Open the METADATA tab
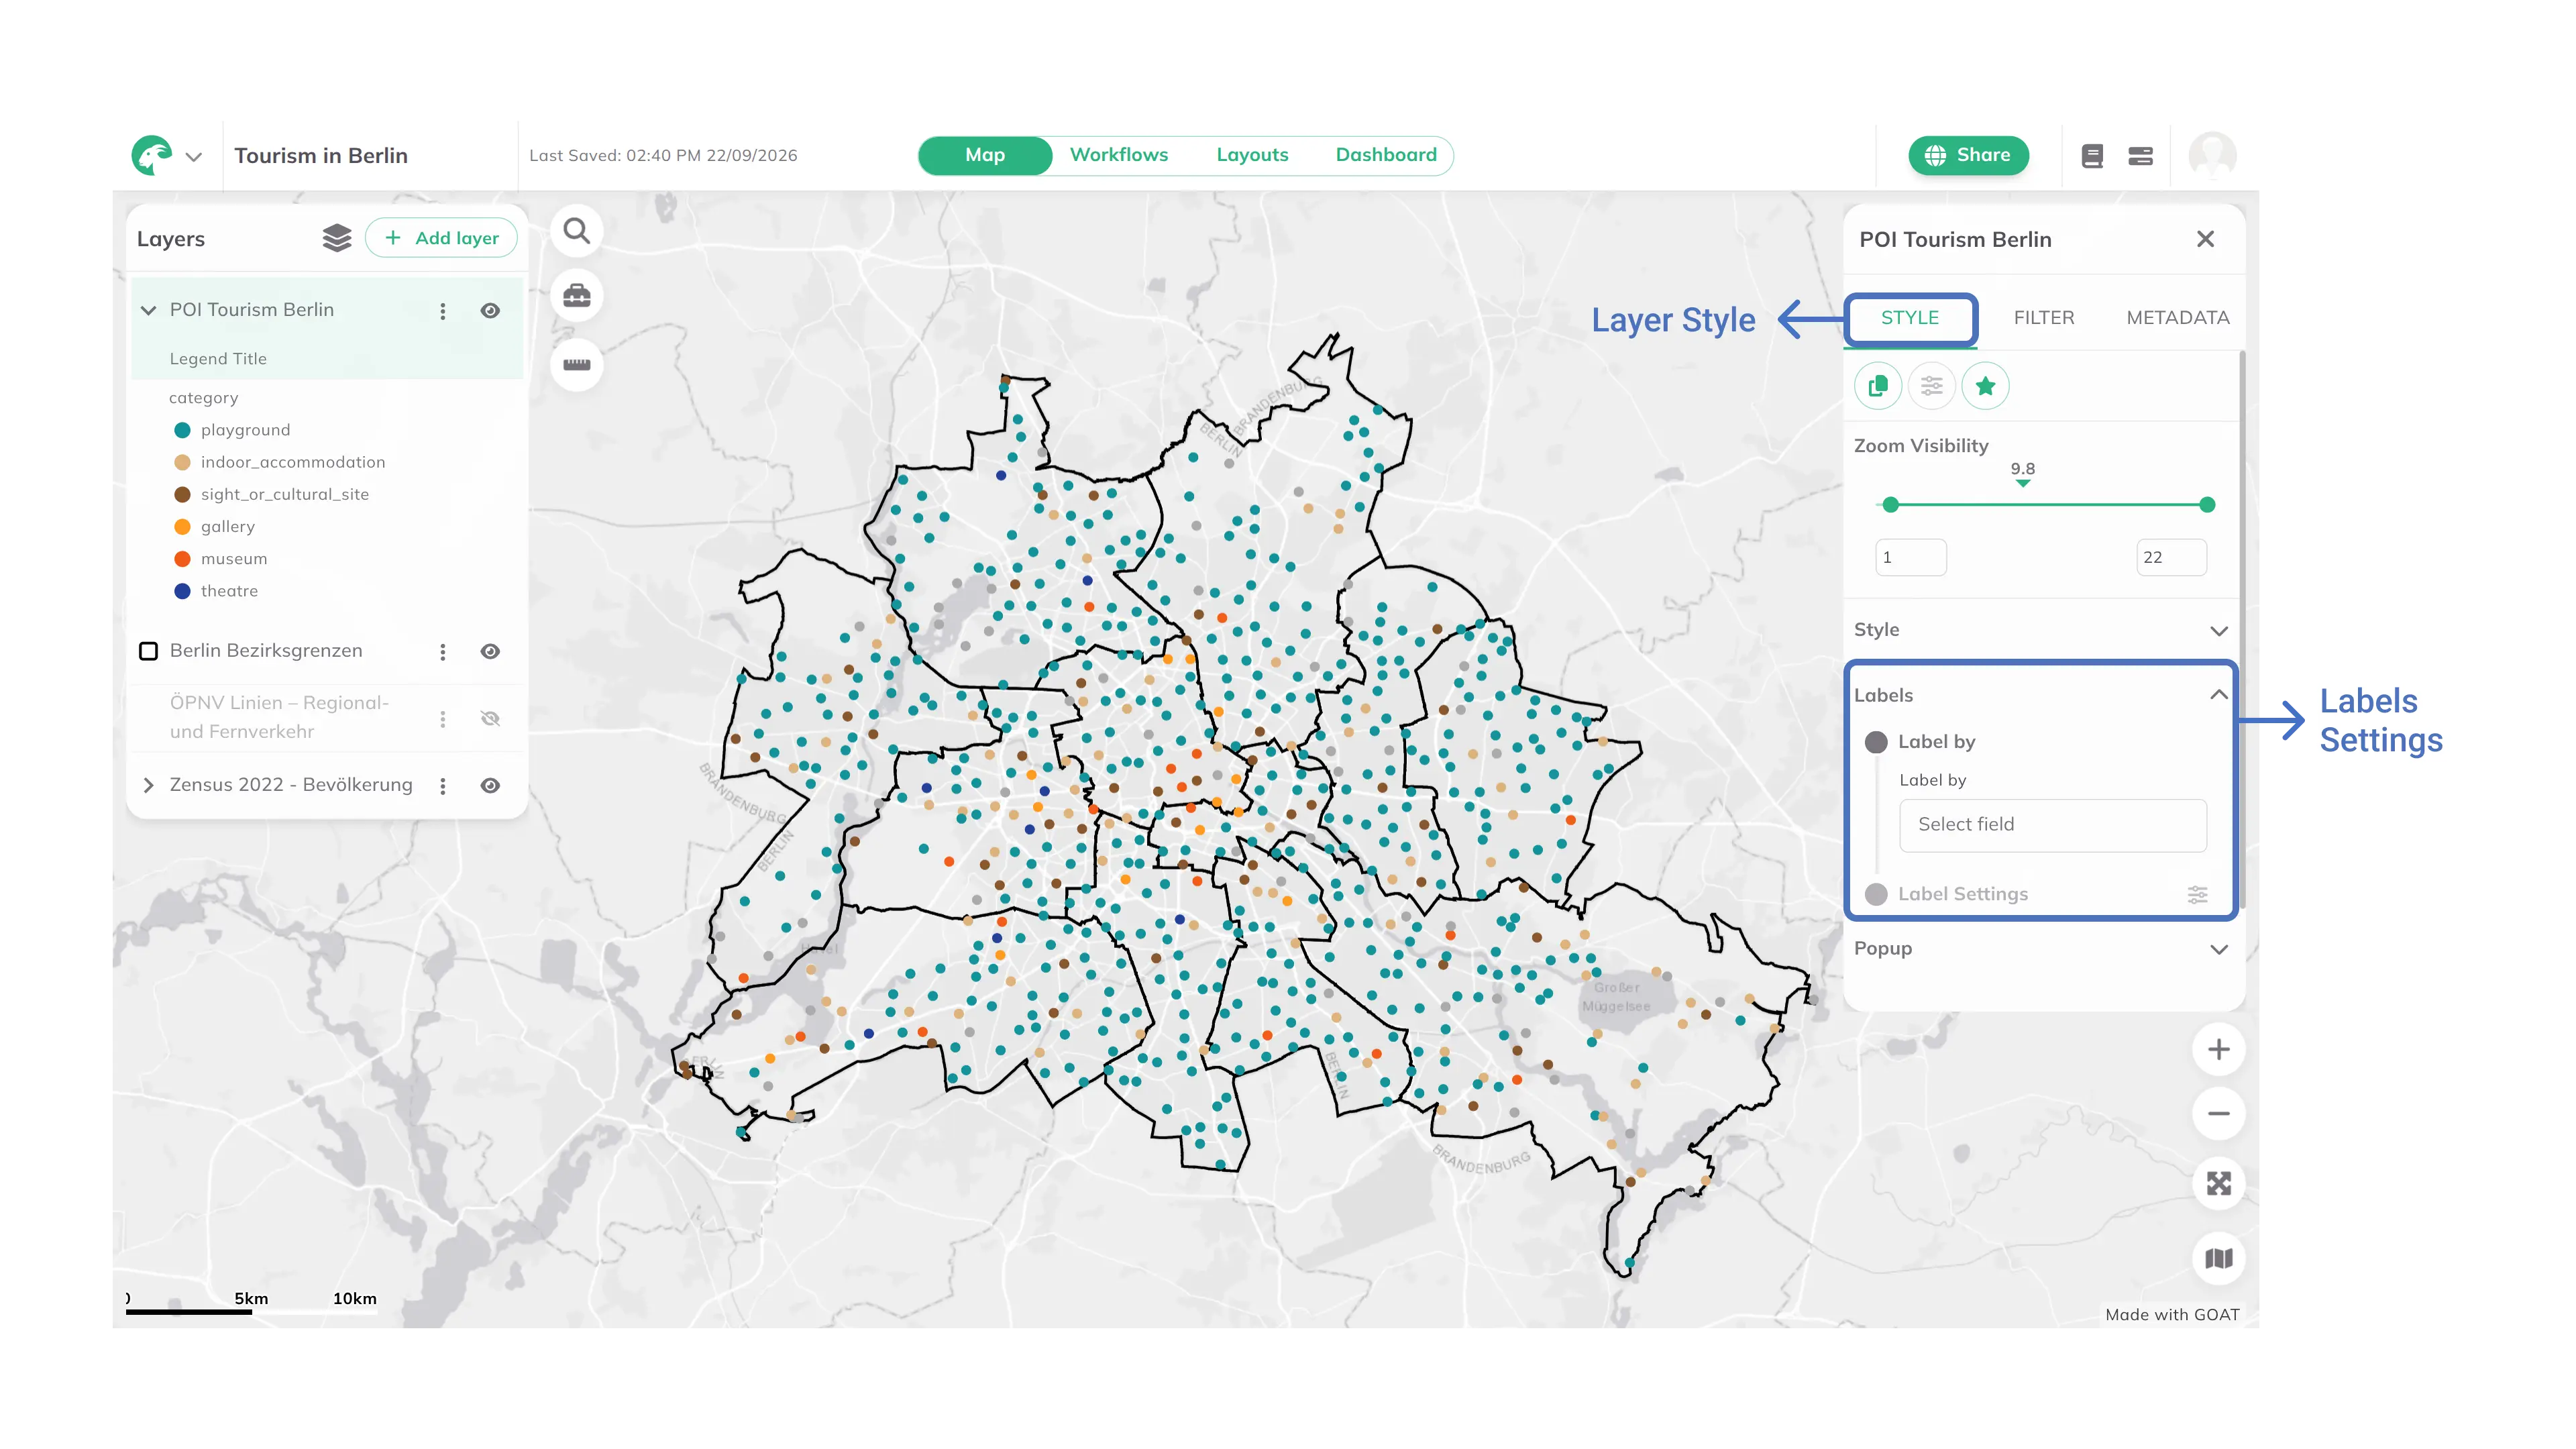This screenshot has height=1449, width=2576. 2177,318
